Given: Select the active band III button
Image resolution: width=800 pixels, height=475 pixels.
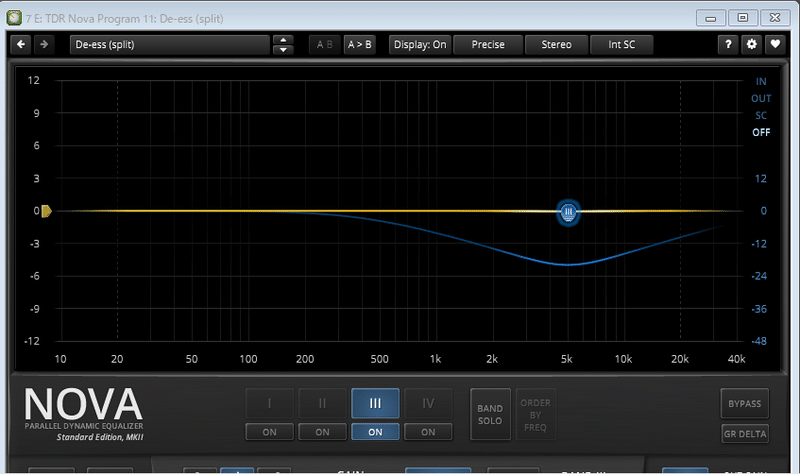Looking at the screenshot, I should (375, 404).
